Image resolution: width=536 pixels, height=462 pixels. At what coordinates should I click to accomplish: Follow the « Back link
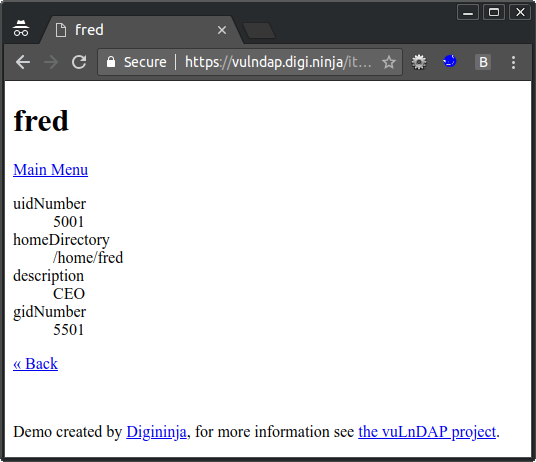tap(36, 363)
